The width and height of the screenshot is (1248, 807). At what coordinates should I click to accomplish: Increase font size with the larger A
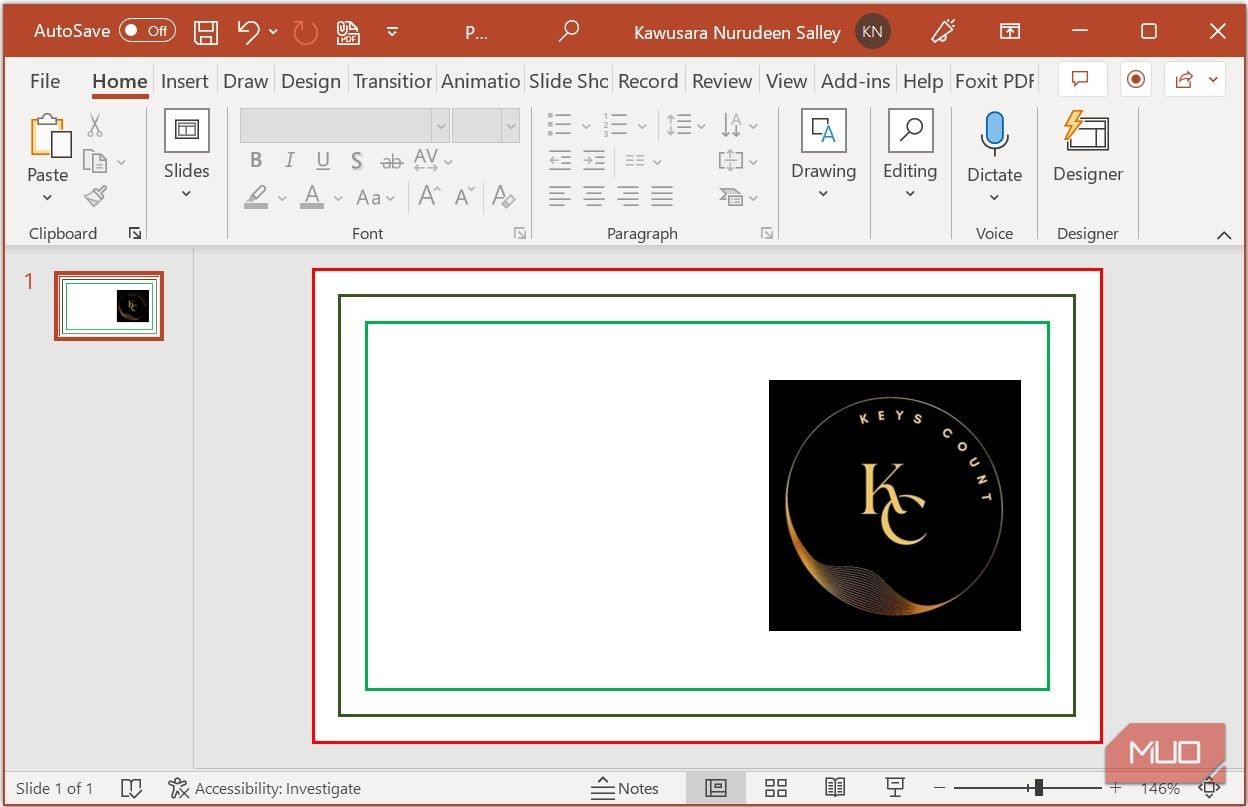tap(430, 197)
